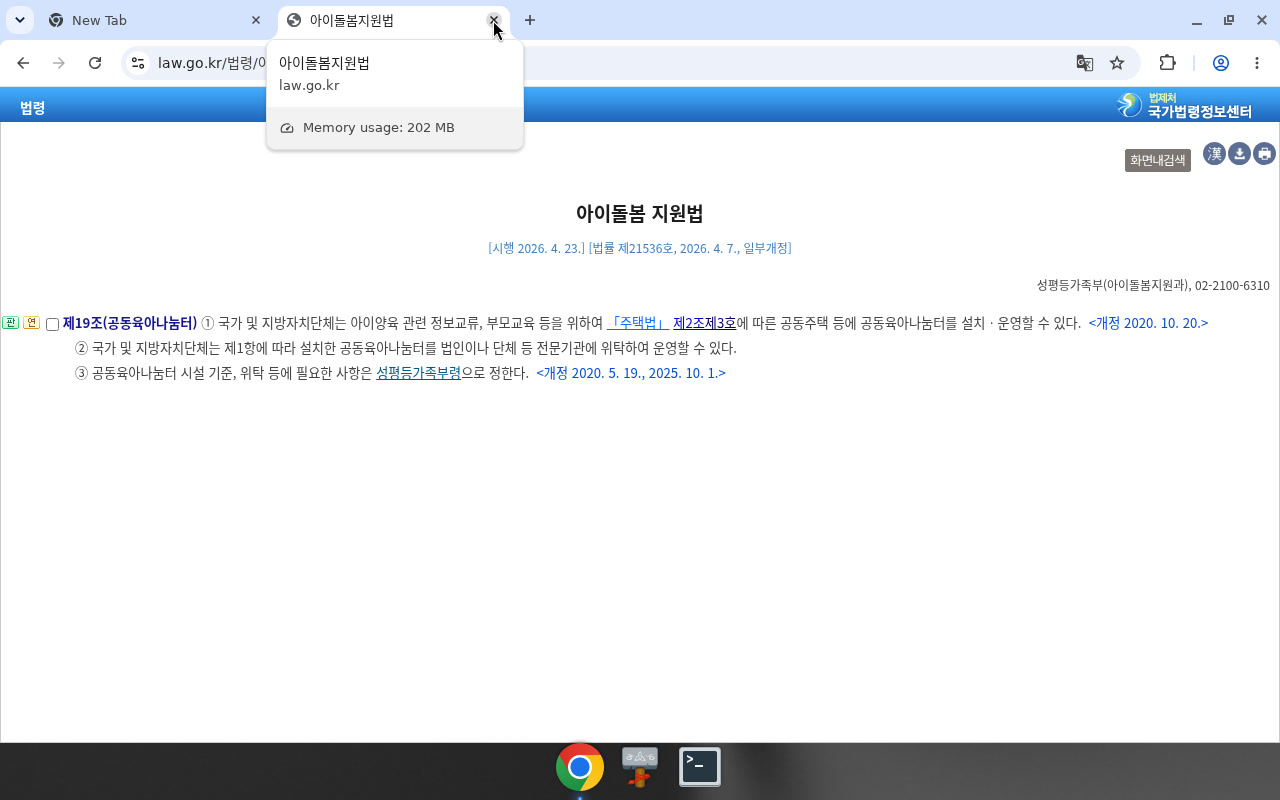The height and width of the screenshot is (800, 1280).
Task: Click the <개정 2020. 5. 19., 2025. 10. 1.> note
Action: (x=631, y=373)
